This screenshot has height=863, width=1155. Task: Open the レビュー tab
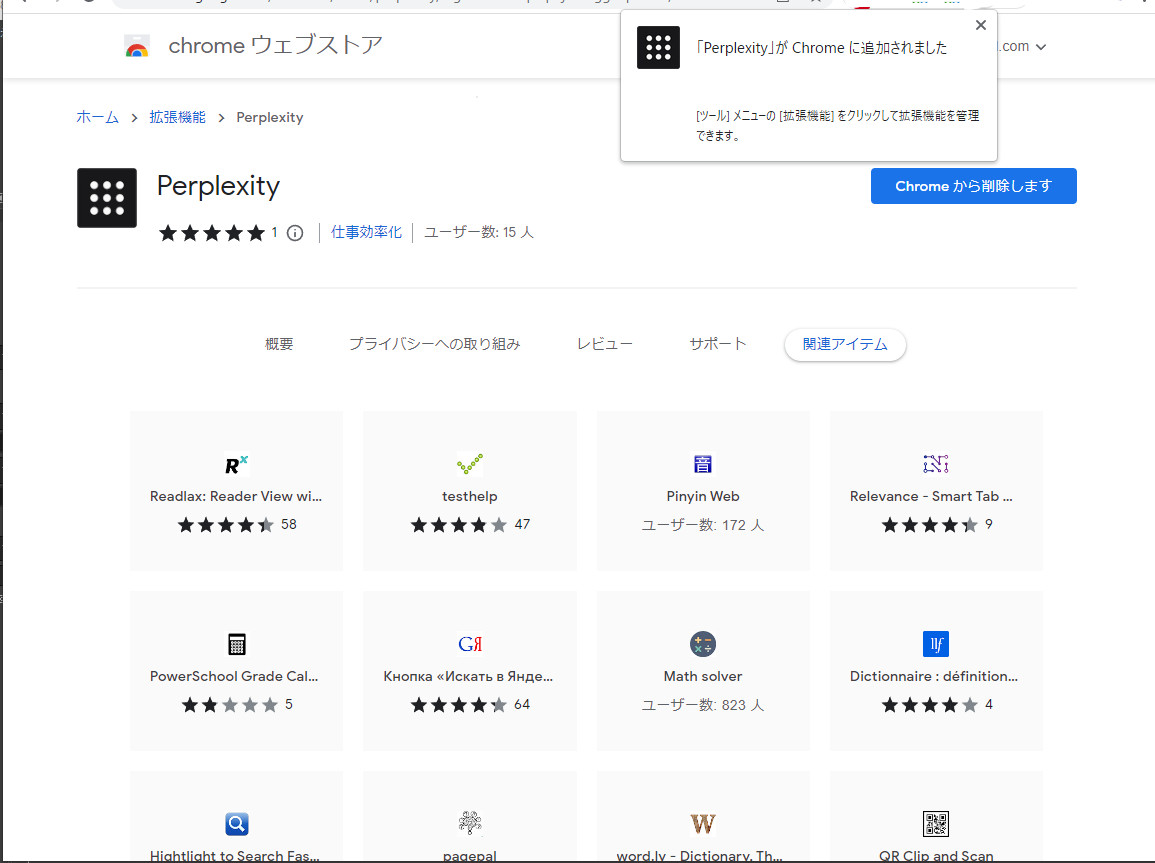tap(605, 345)
